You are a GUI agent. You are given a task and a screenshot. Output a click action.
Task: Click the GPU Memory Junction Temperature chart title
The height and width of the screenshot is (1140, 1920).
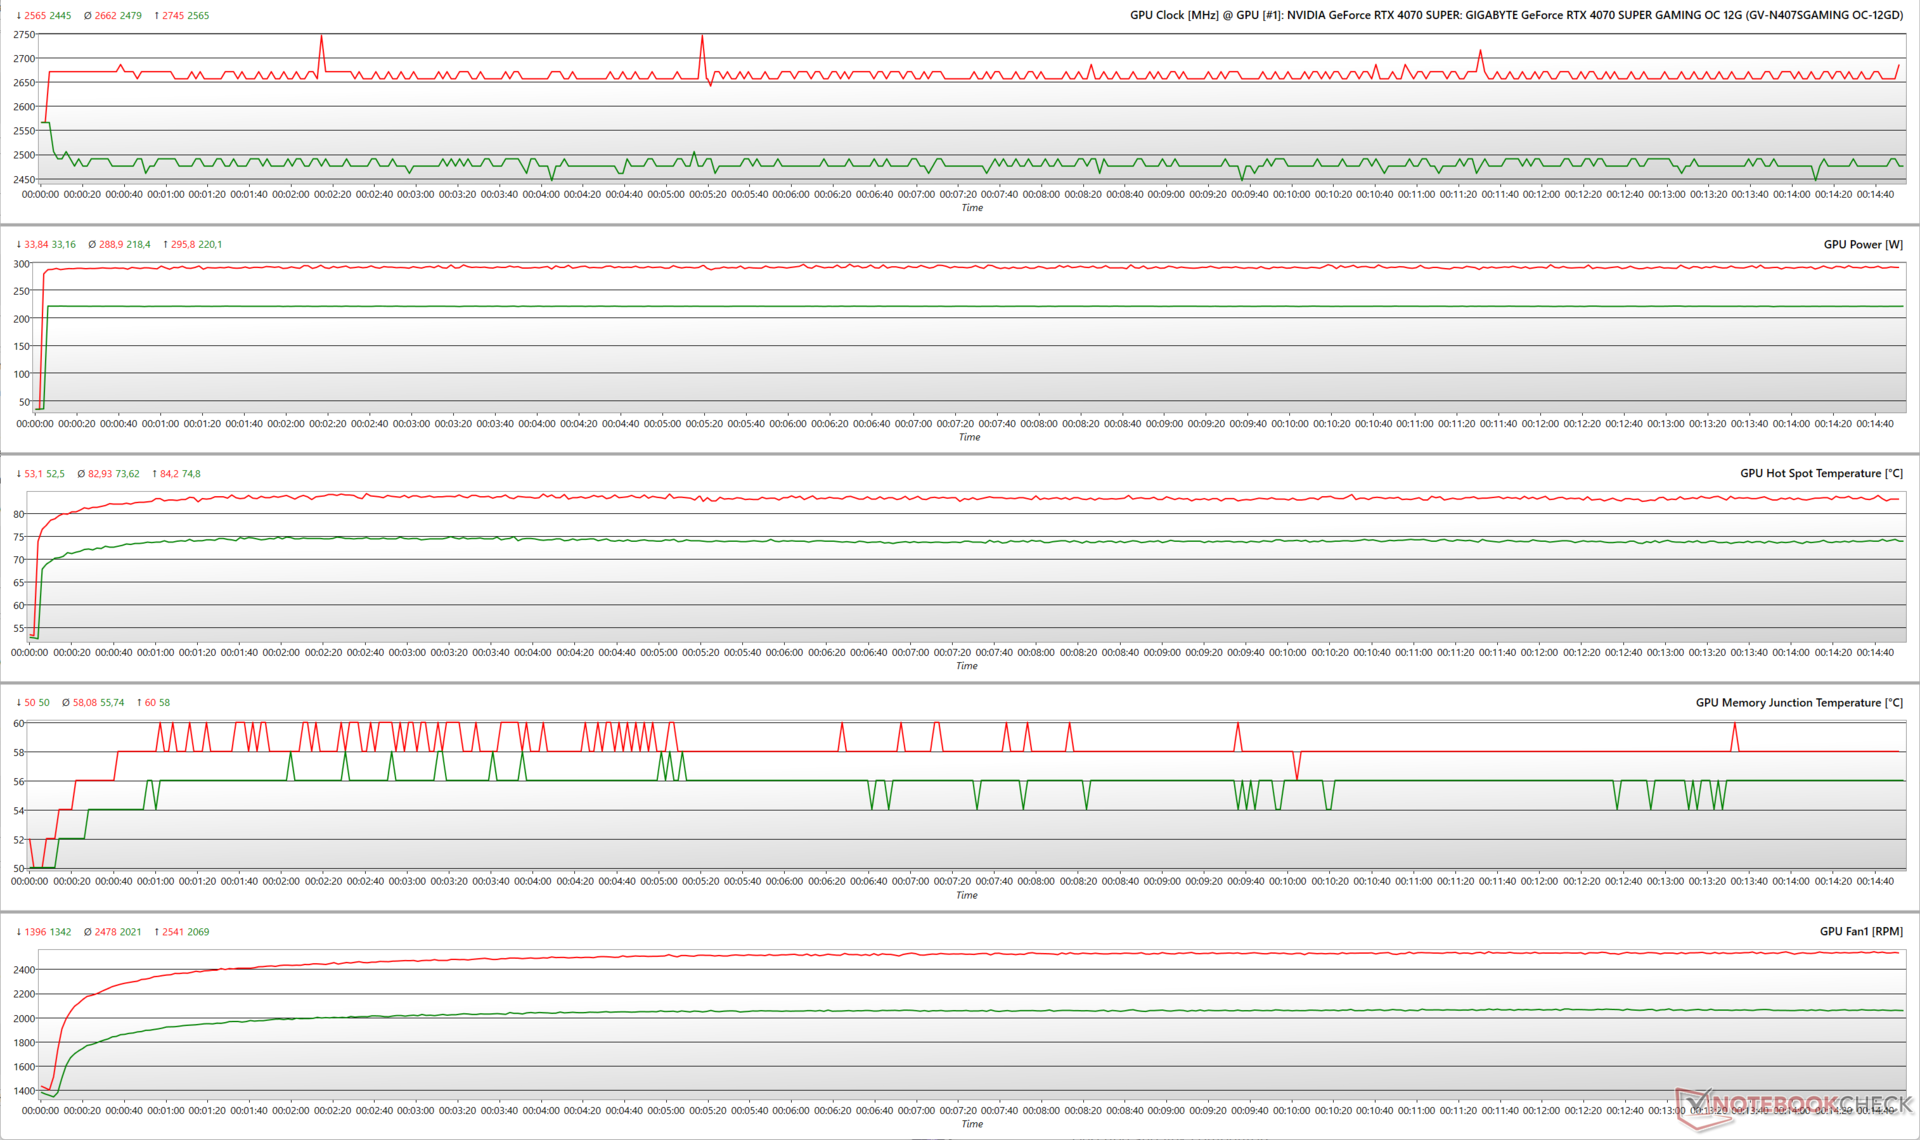[x=1798, y=703]
